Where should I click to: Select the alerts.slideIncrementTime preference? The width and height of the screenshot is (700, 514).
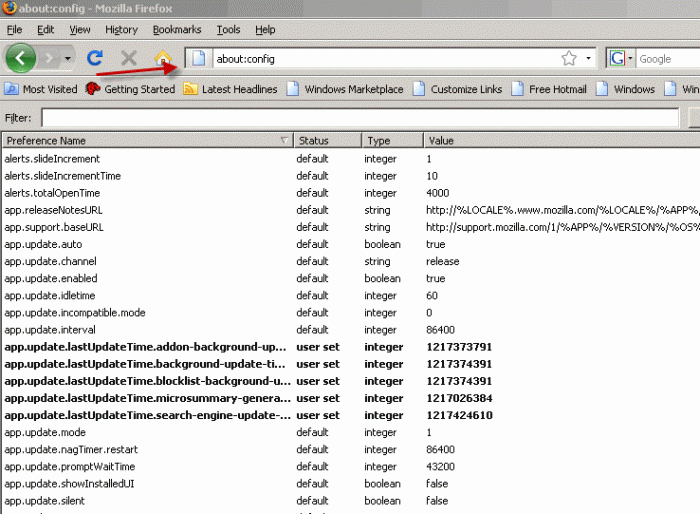tap(62, 176)
